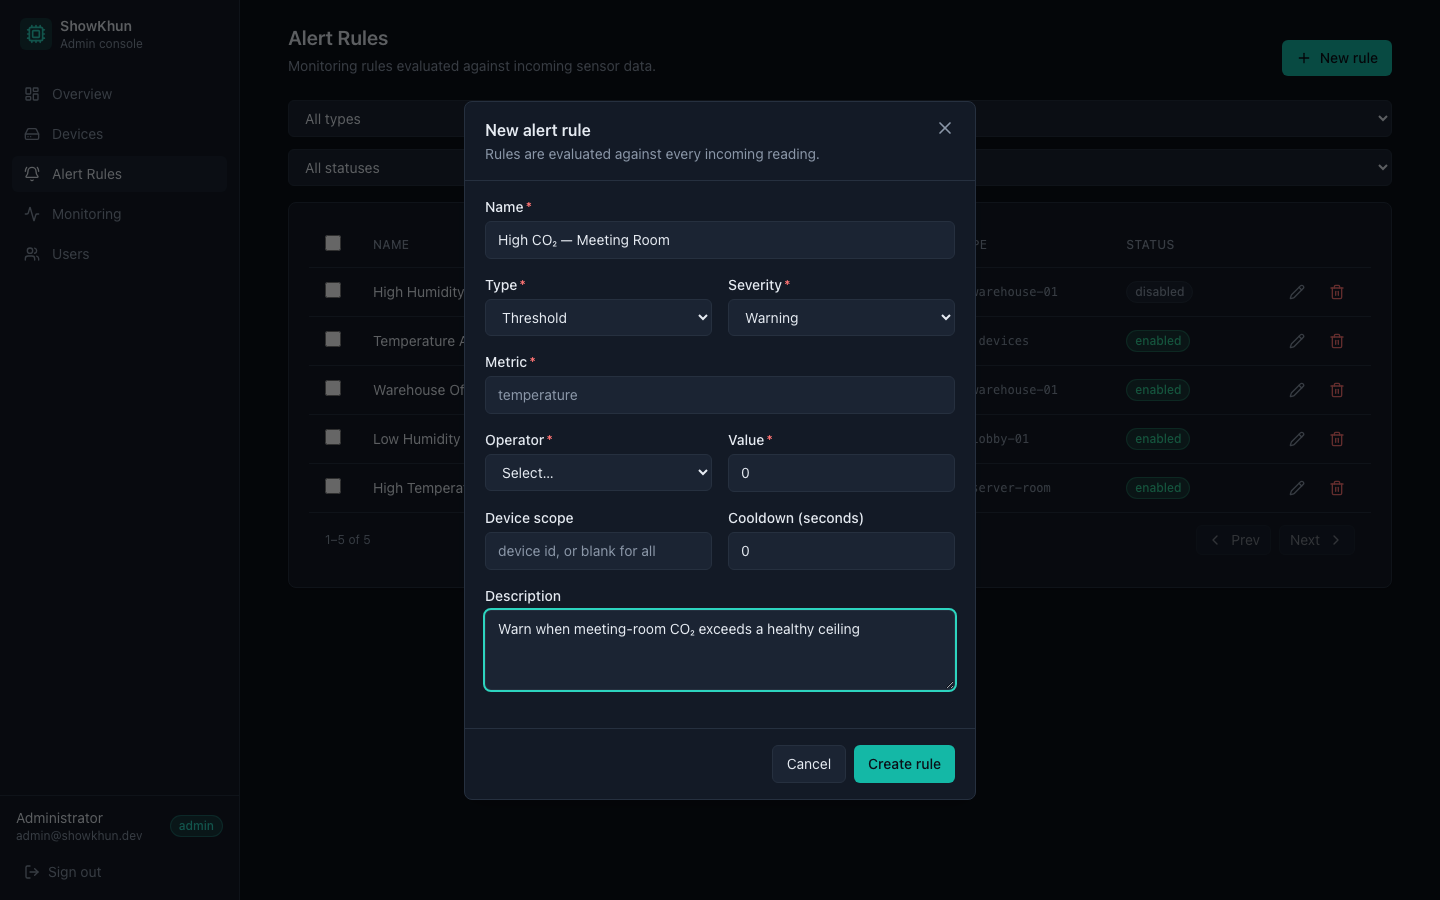Open the Severity dropdown showing Warning

841,318
